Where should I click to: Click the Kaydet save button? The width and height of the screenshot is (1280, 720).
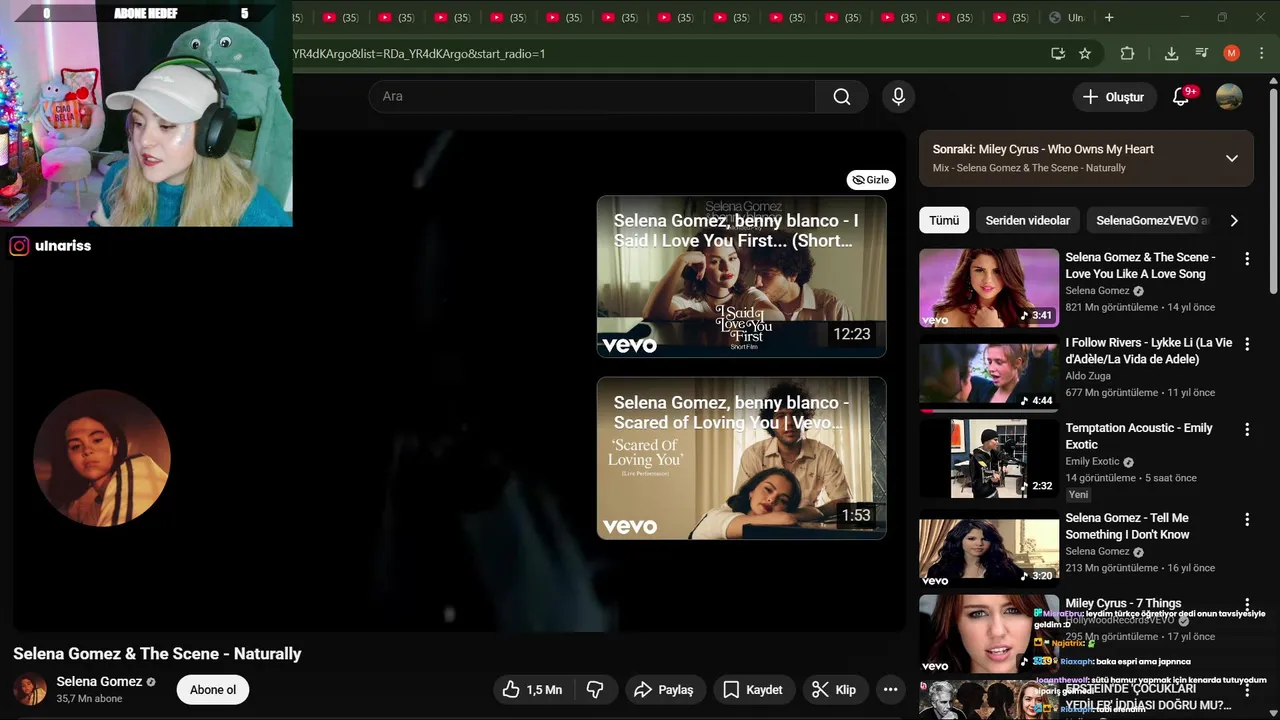[753, 689]
